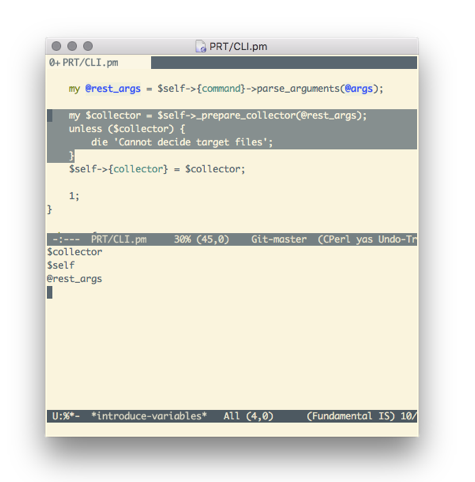
Task: Select the 0+ PRT/CLI.pm tab
Action: pyautogui.click(x=98, y=63)
